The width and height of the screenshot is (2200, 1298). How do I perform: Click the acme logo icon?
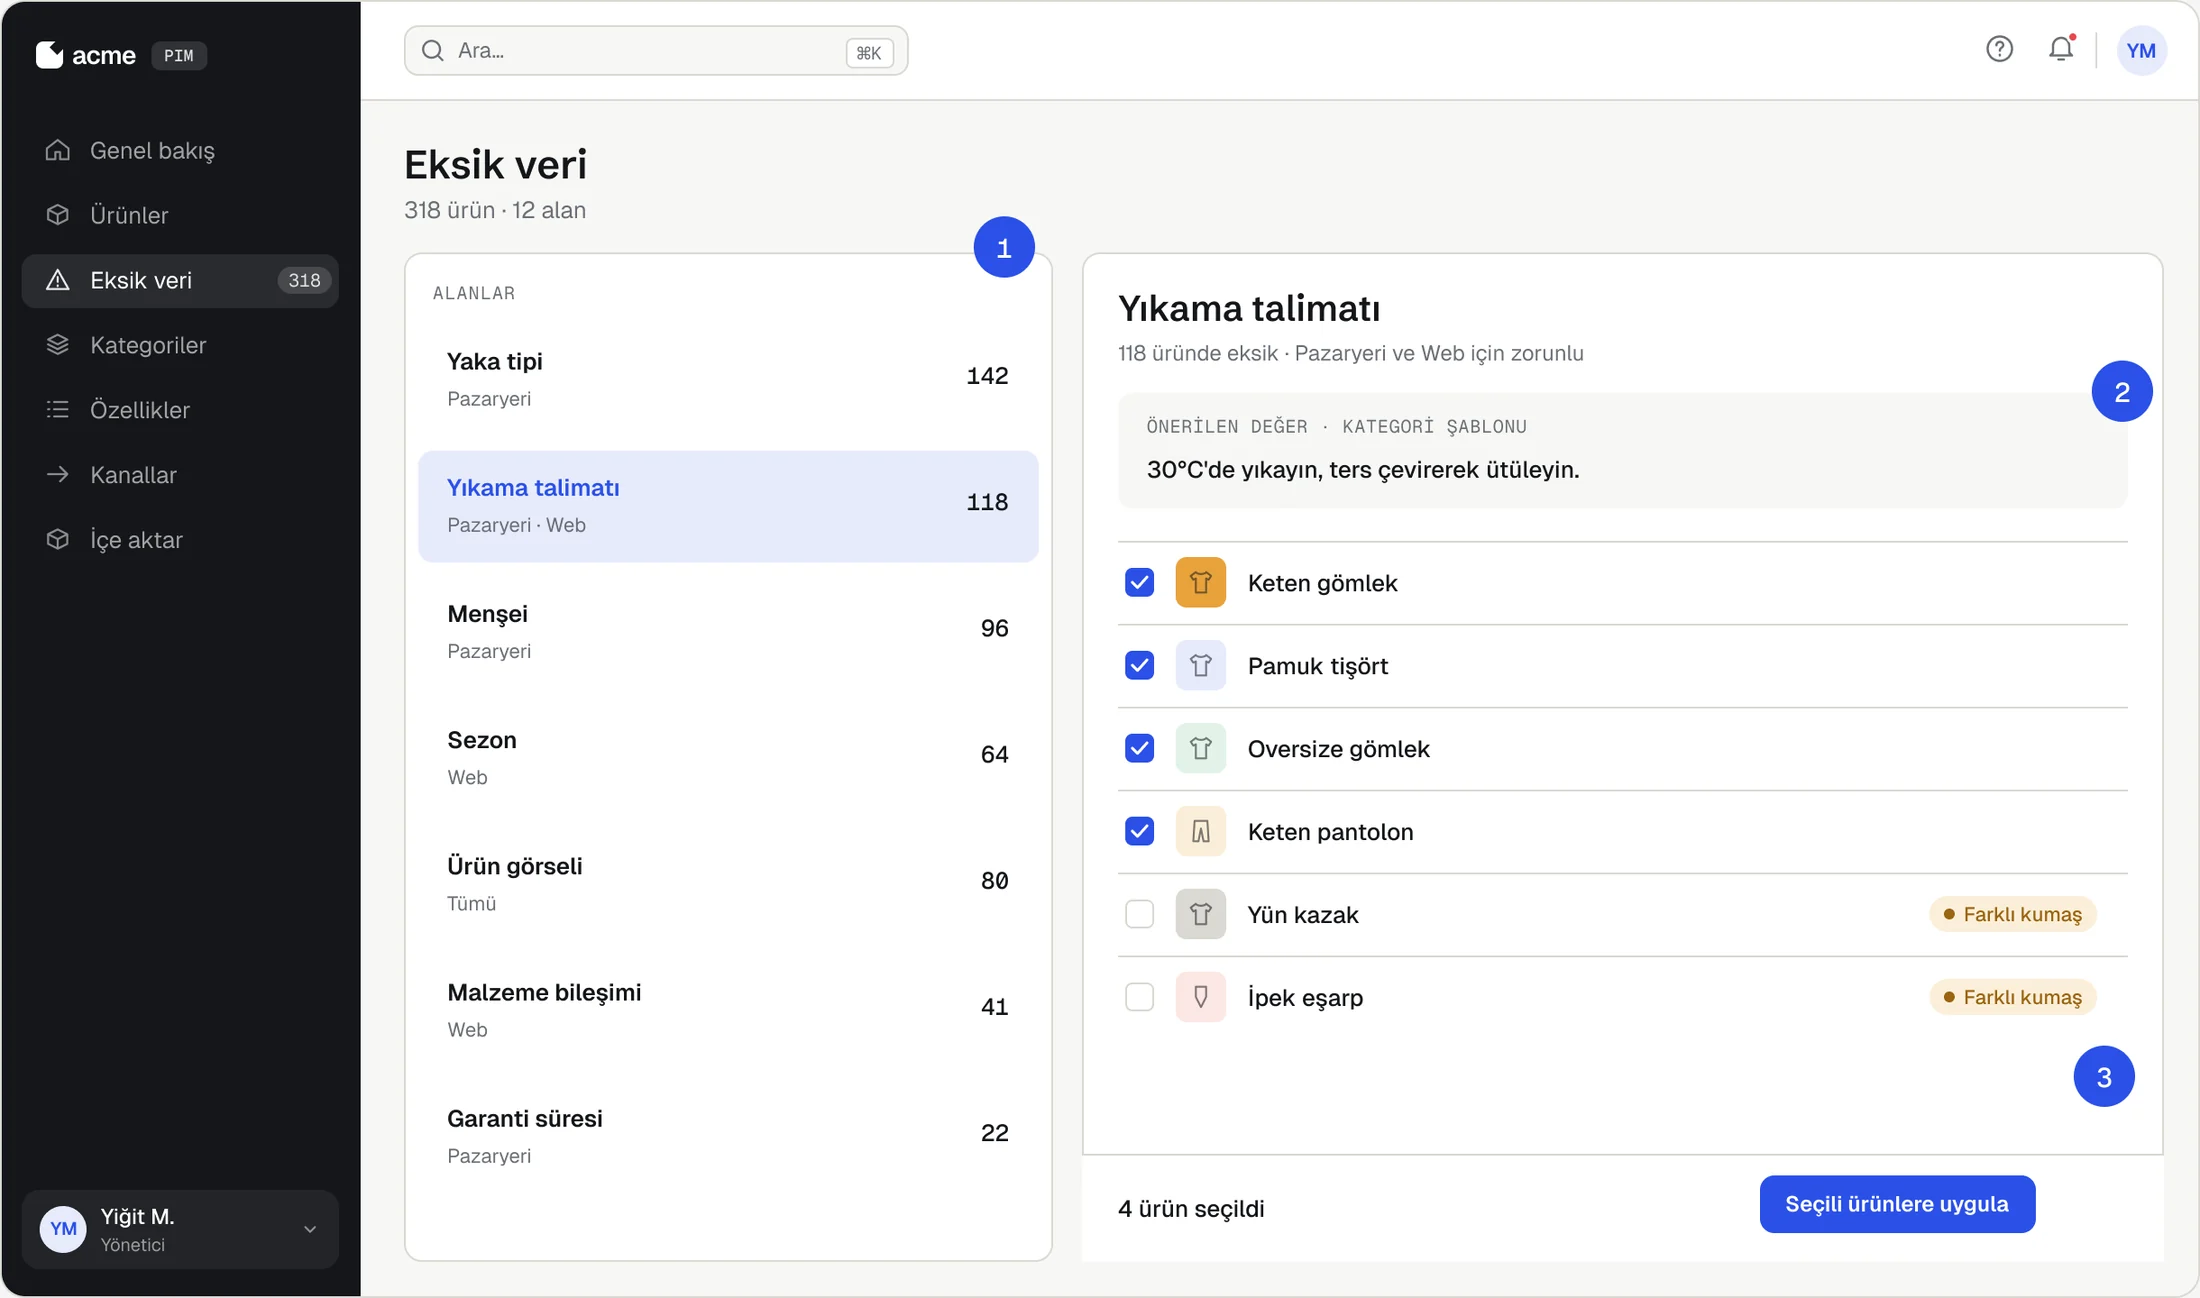point(49,55)
